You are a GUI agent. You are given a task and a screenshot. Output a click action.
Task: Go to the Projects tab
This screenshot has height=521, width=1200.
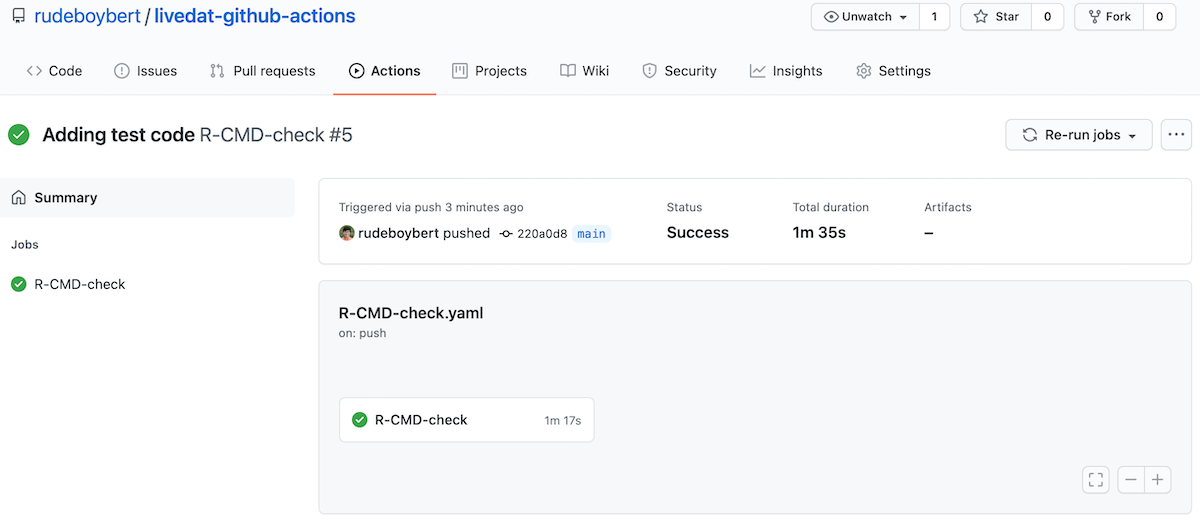[489, 71]
